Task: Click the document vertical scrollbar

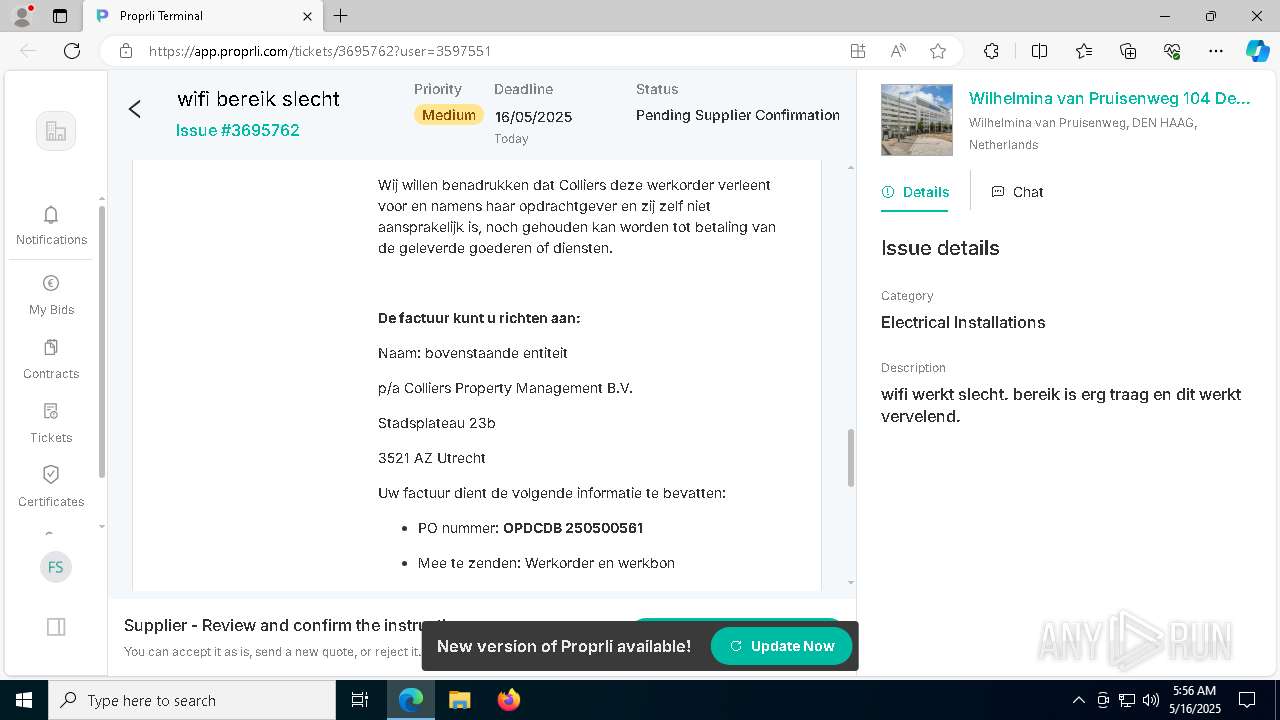Action: (851, 457)
